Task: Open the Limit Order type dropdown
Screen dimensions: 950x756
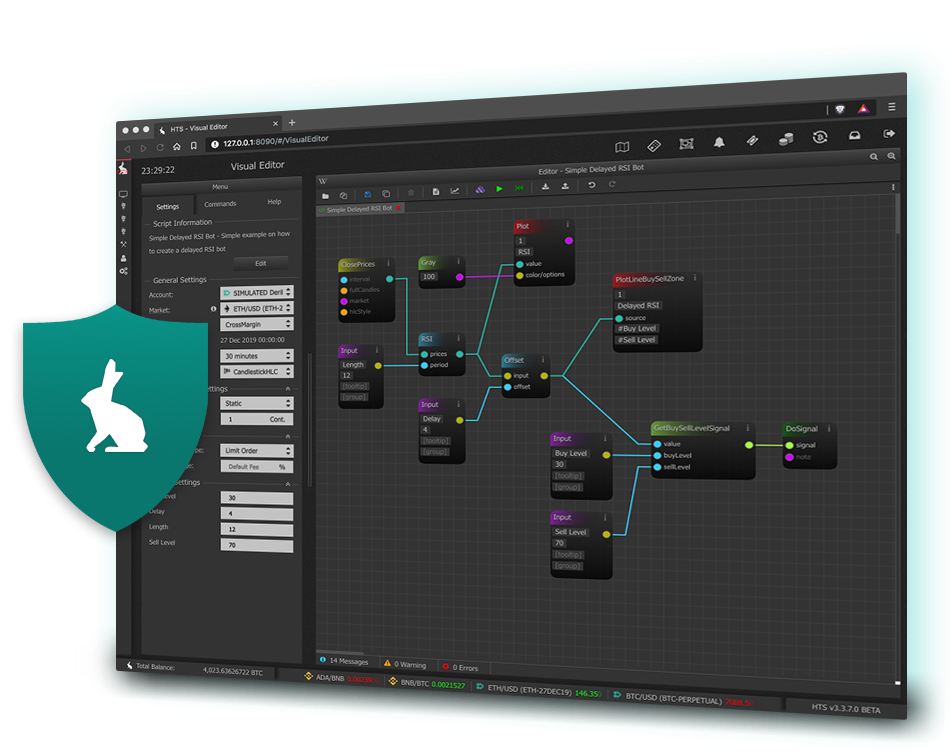Action: (x=257, y=451)
